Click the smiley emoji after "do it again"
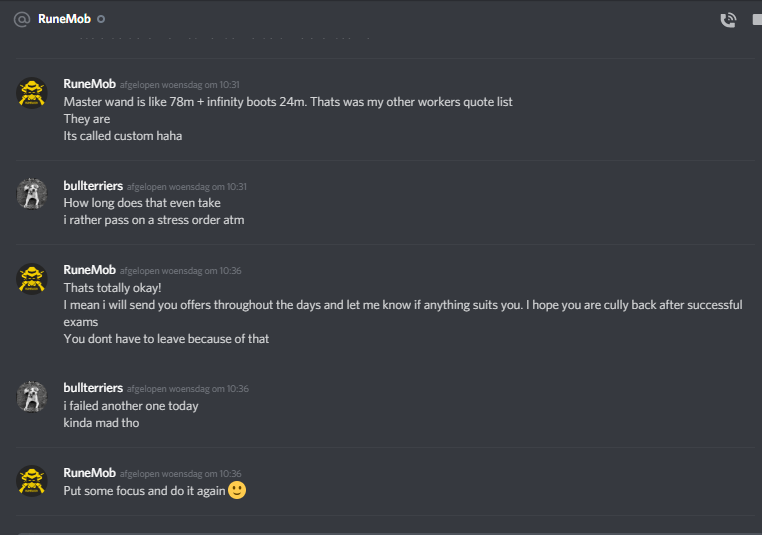This screenshot has width=762, height=535. [x=237, y=490]
